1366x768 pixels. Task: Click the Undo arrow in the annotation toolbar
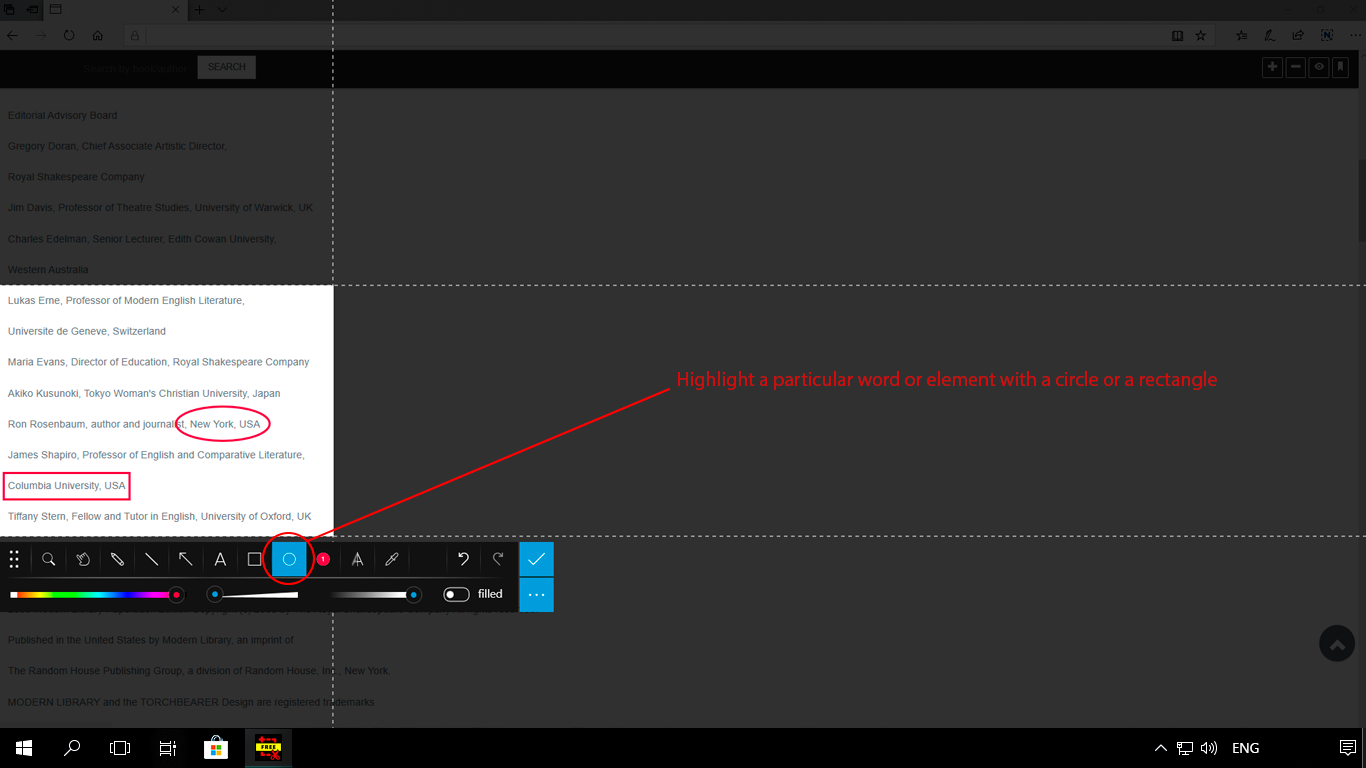[462, 559]
